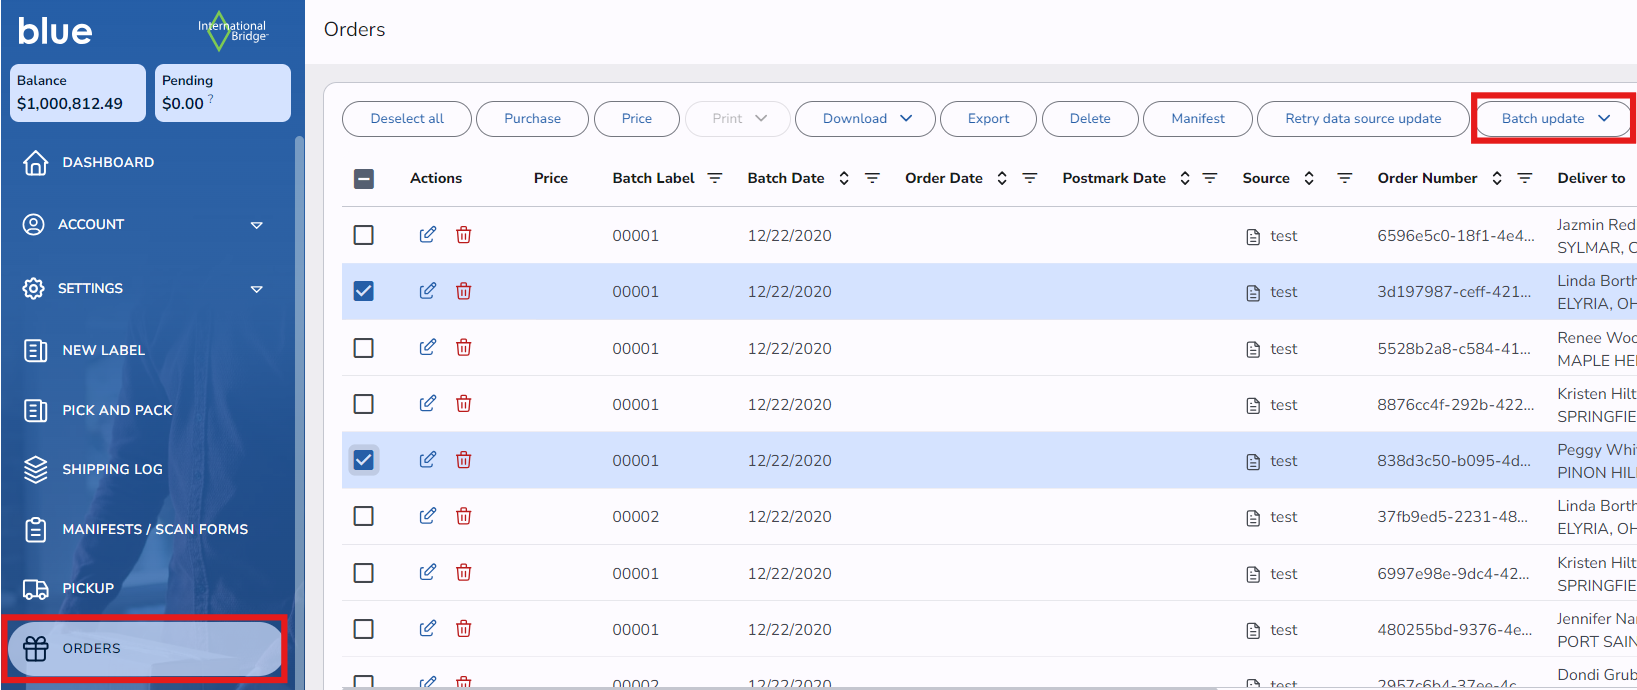Check the box for order 6596e5c0-18f1
1637x690 pixels.
coord(364,235)
